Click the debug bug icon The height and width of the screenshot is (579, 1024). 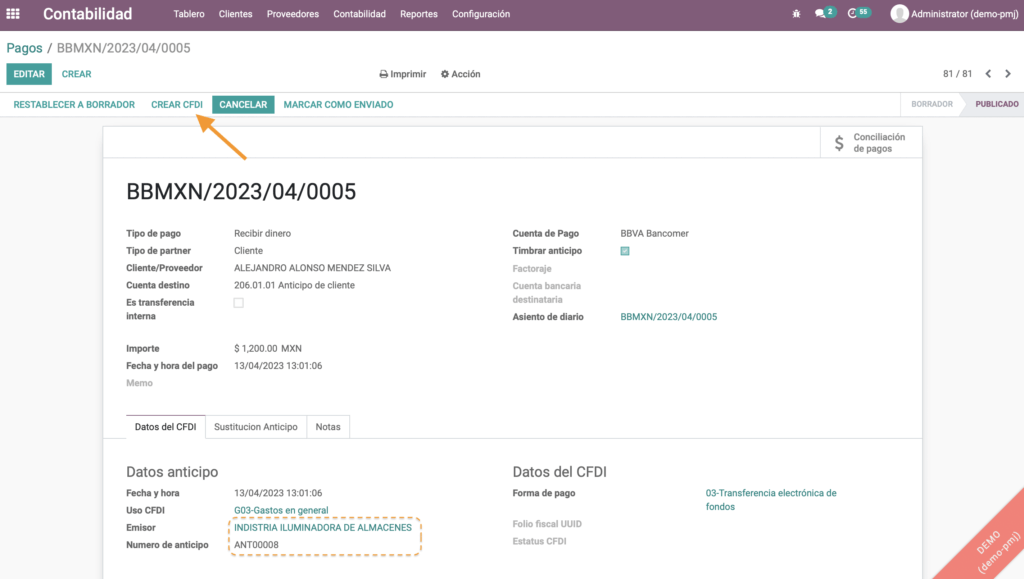click(796, 14)
